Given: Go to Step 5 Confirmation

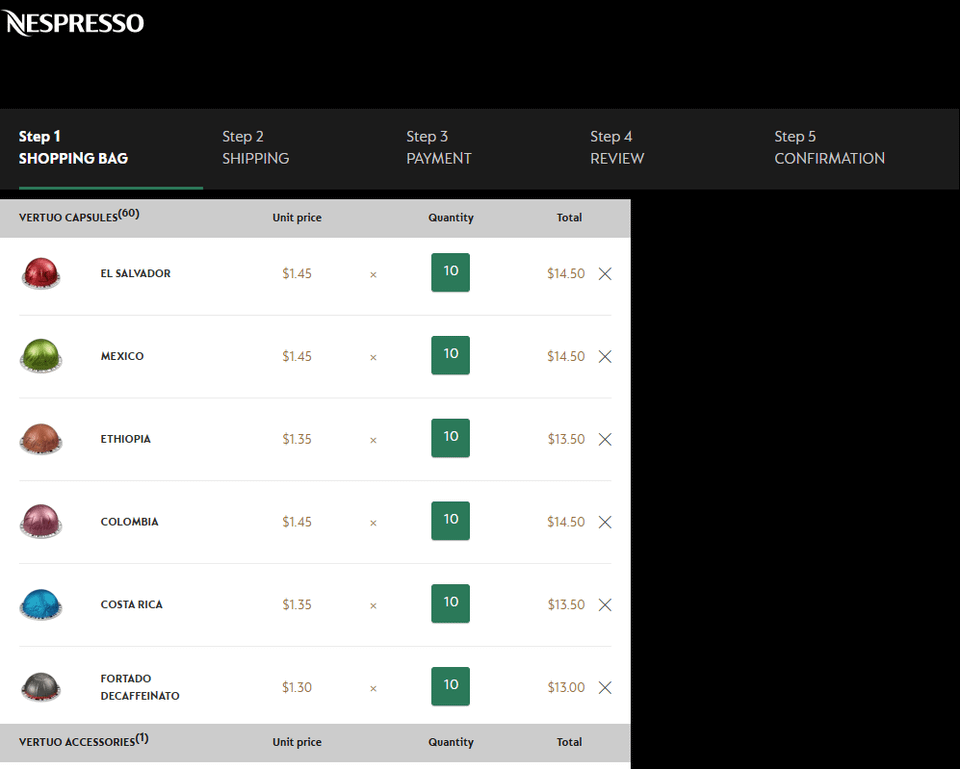Looking at the screenshot, I should tap(830, 148).
